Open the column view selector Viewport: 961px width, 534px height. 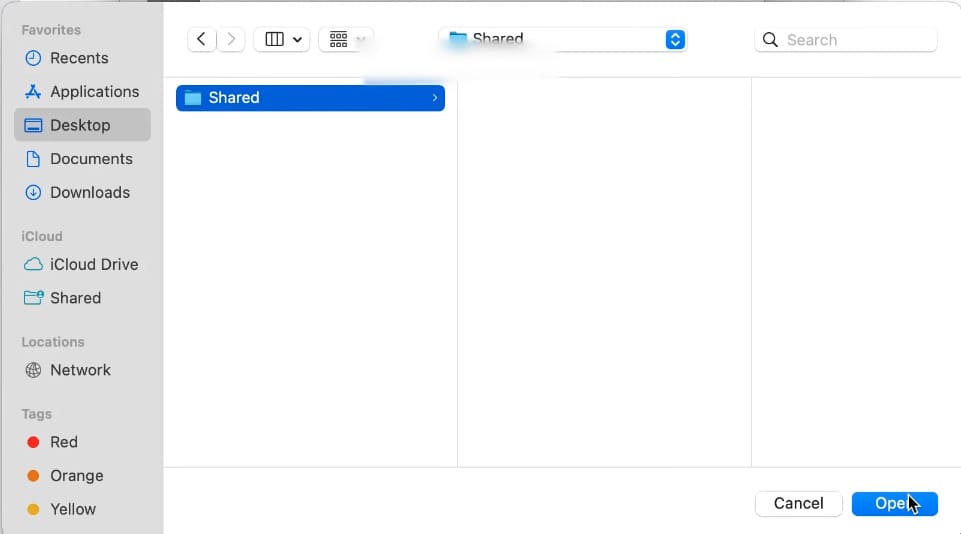coord(283,39)
